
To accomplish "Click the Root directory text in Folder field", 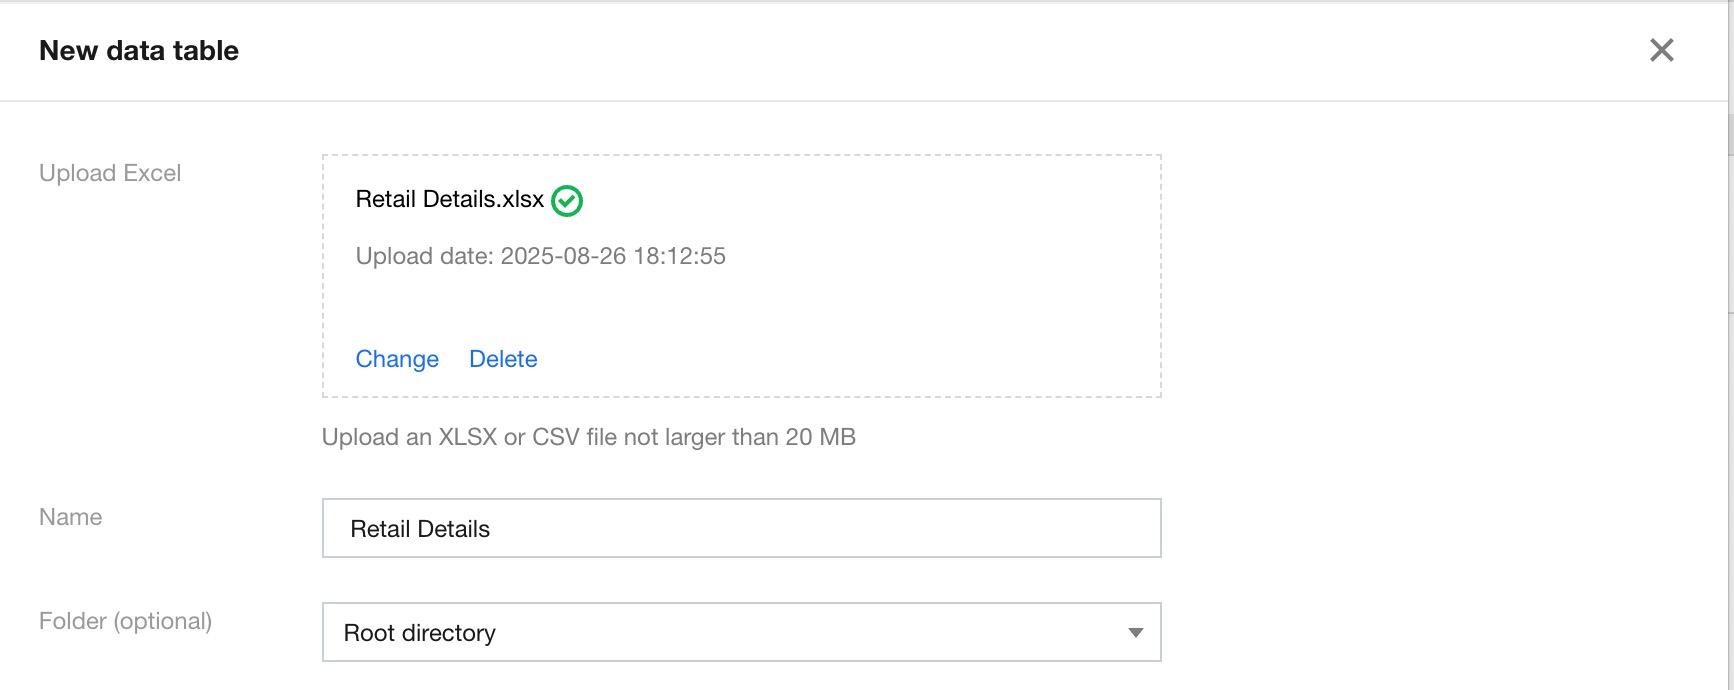I will coord(419,633).
